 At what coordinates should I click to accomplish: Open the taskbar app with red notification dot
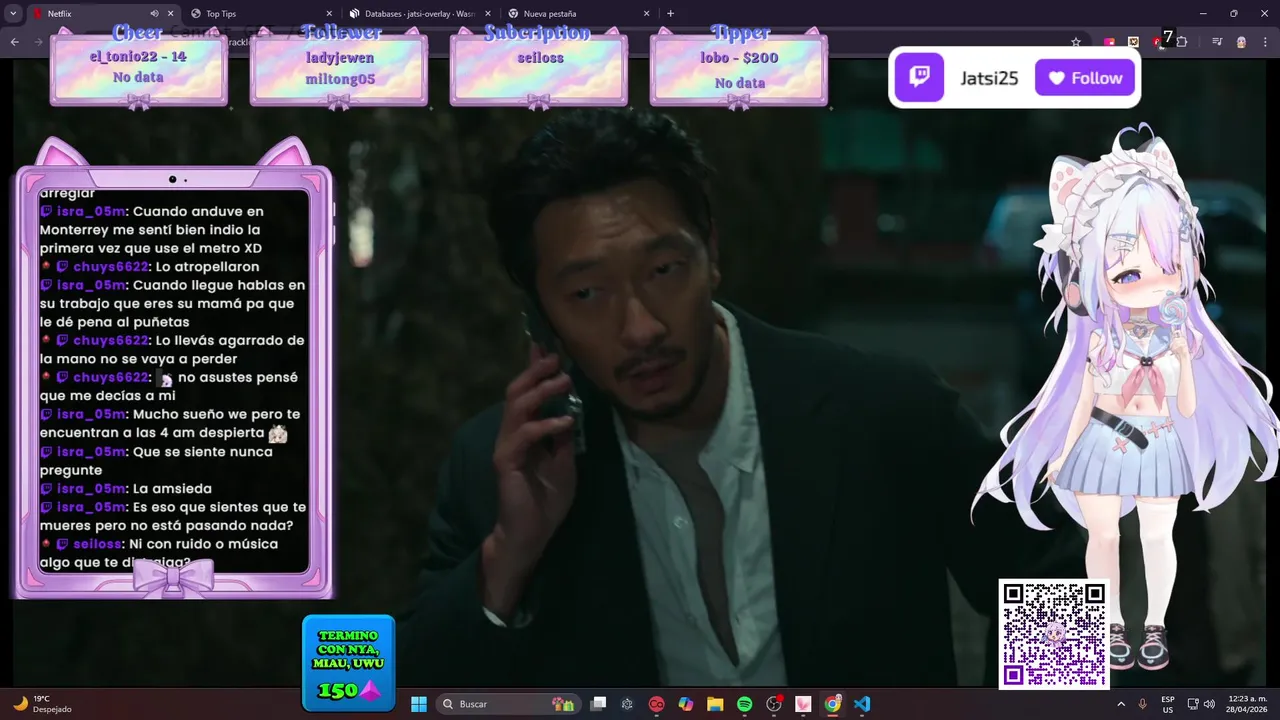774,704
